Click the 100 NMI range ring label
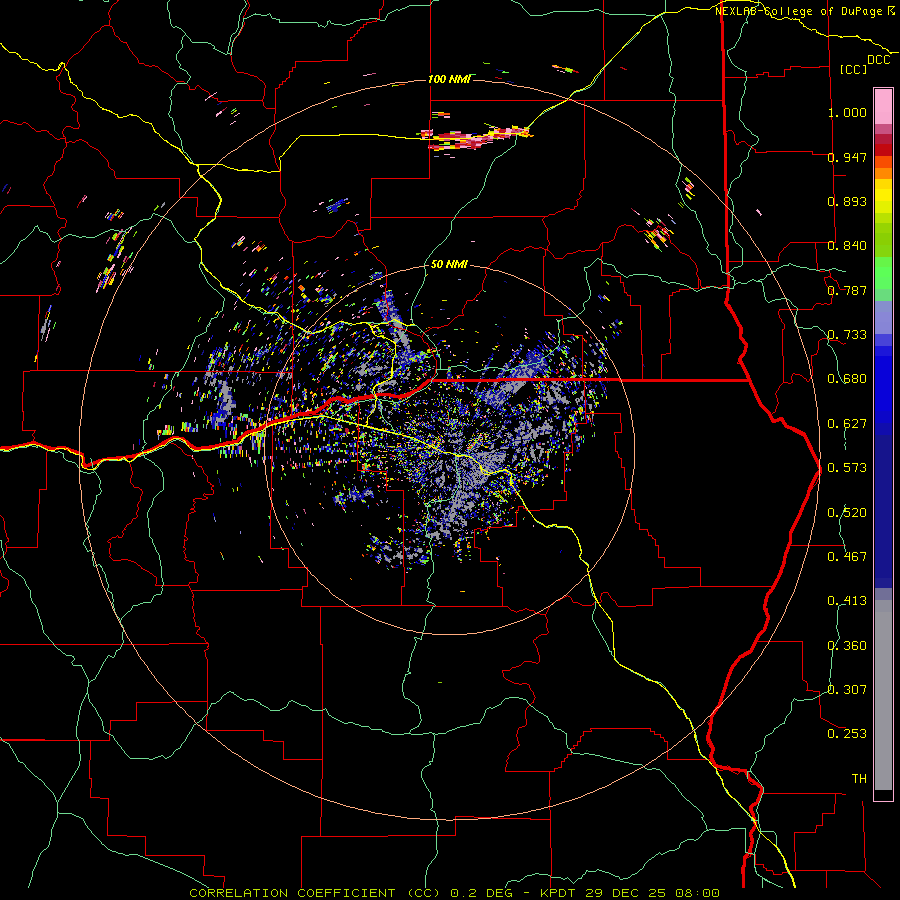Image resolution: width=900 pixels, height=900 pixels. tap(449, 79)
